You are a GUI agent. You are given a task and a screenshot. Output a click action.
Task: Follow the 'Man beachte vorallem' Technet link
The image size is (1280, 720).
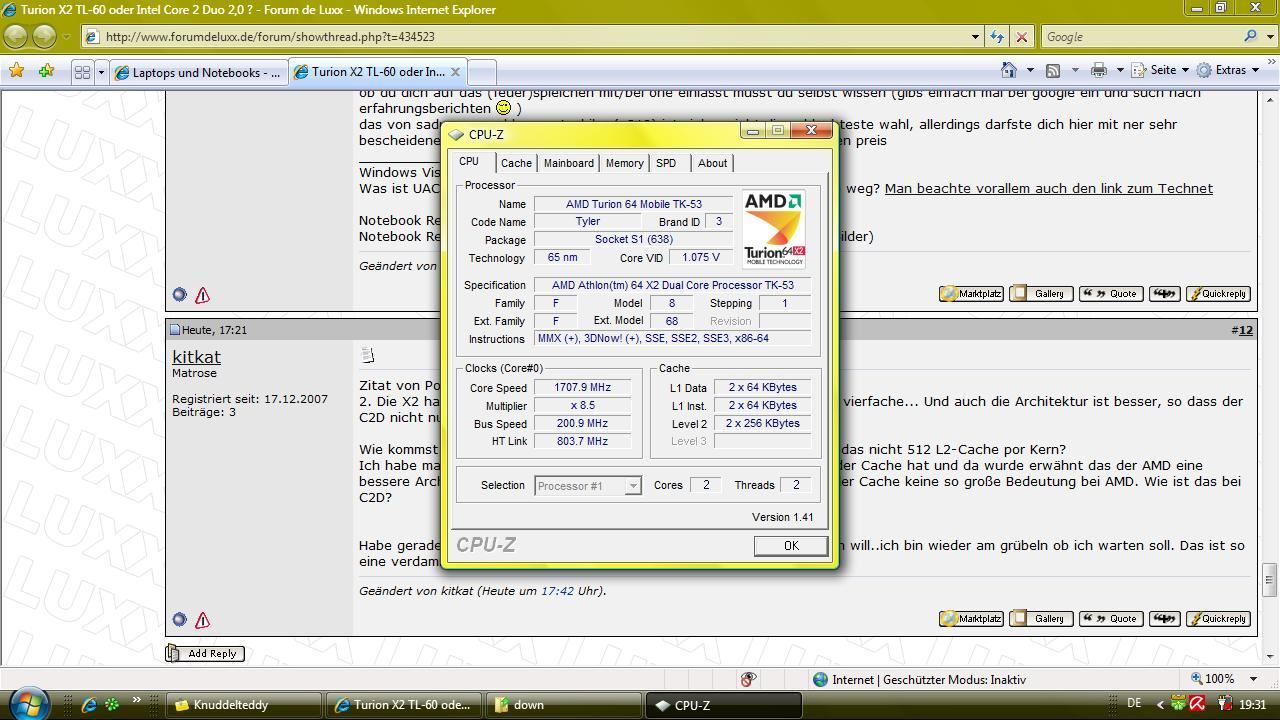(1048, 188)
